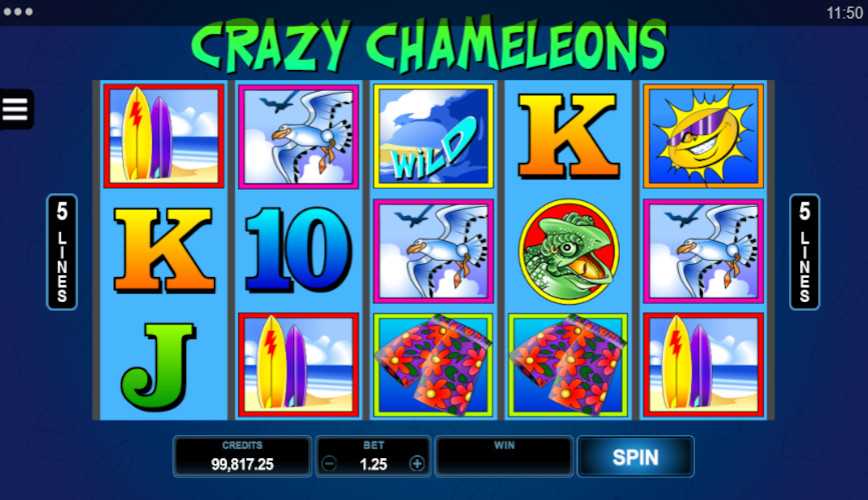
Task: Click the CREDITS balance display
Action: (242, 456)
